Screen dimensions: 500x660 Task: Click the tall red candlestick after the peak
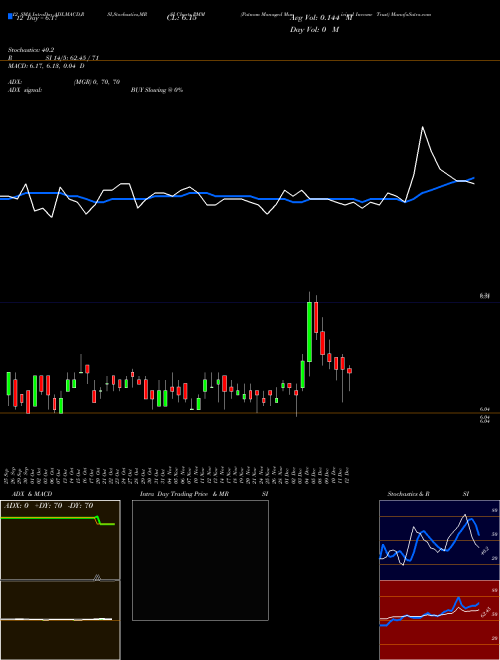coord(316,317)
